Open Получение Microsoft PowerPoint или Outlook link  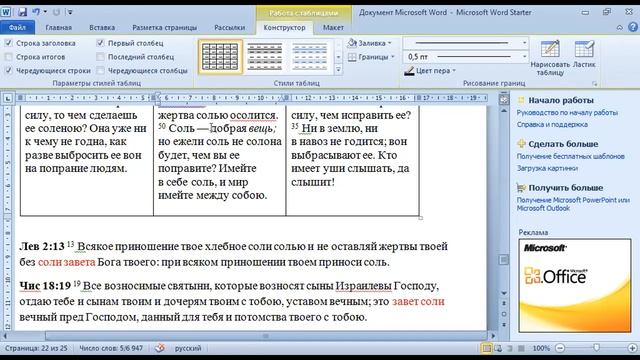coord(573,204)
